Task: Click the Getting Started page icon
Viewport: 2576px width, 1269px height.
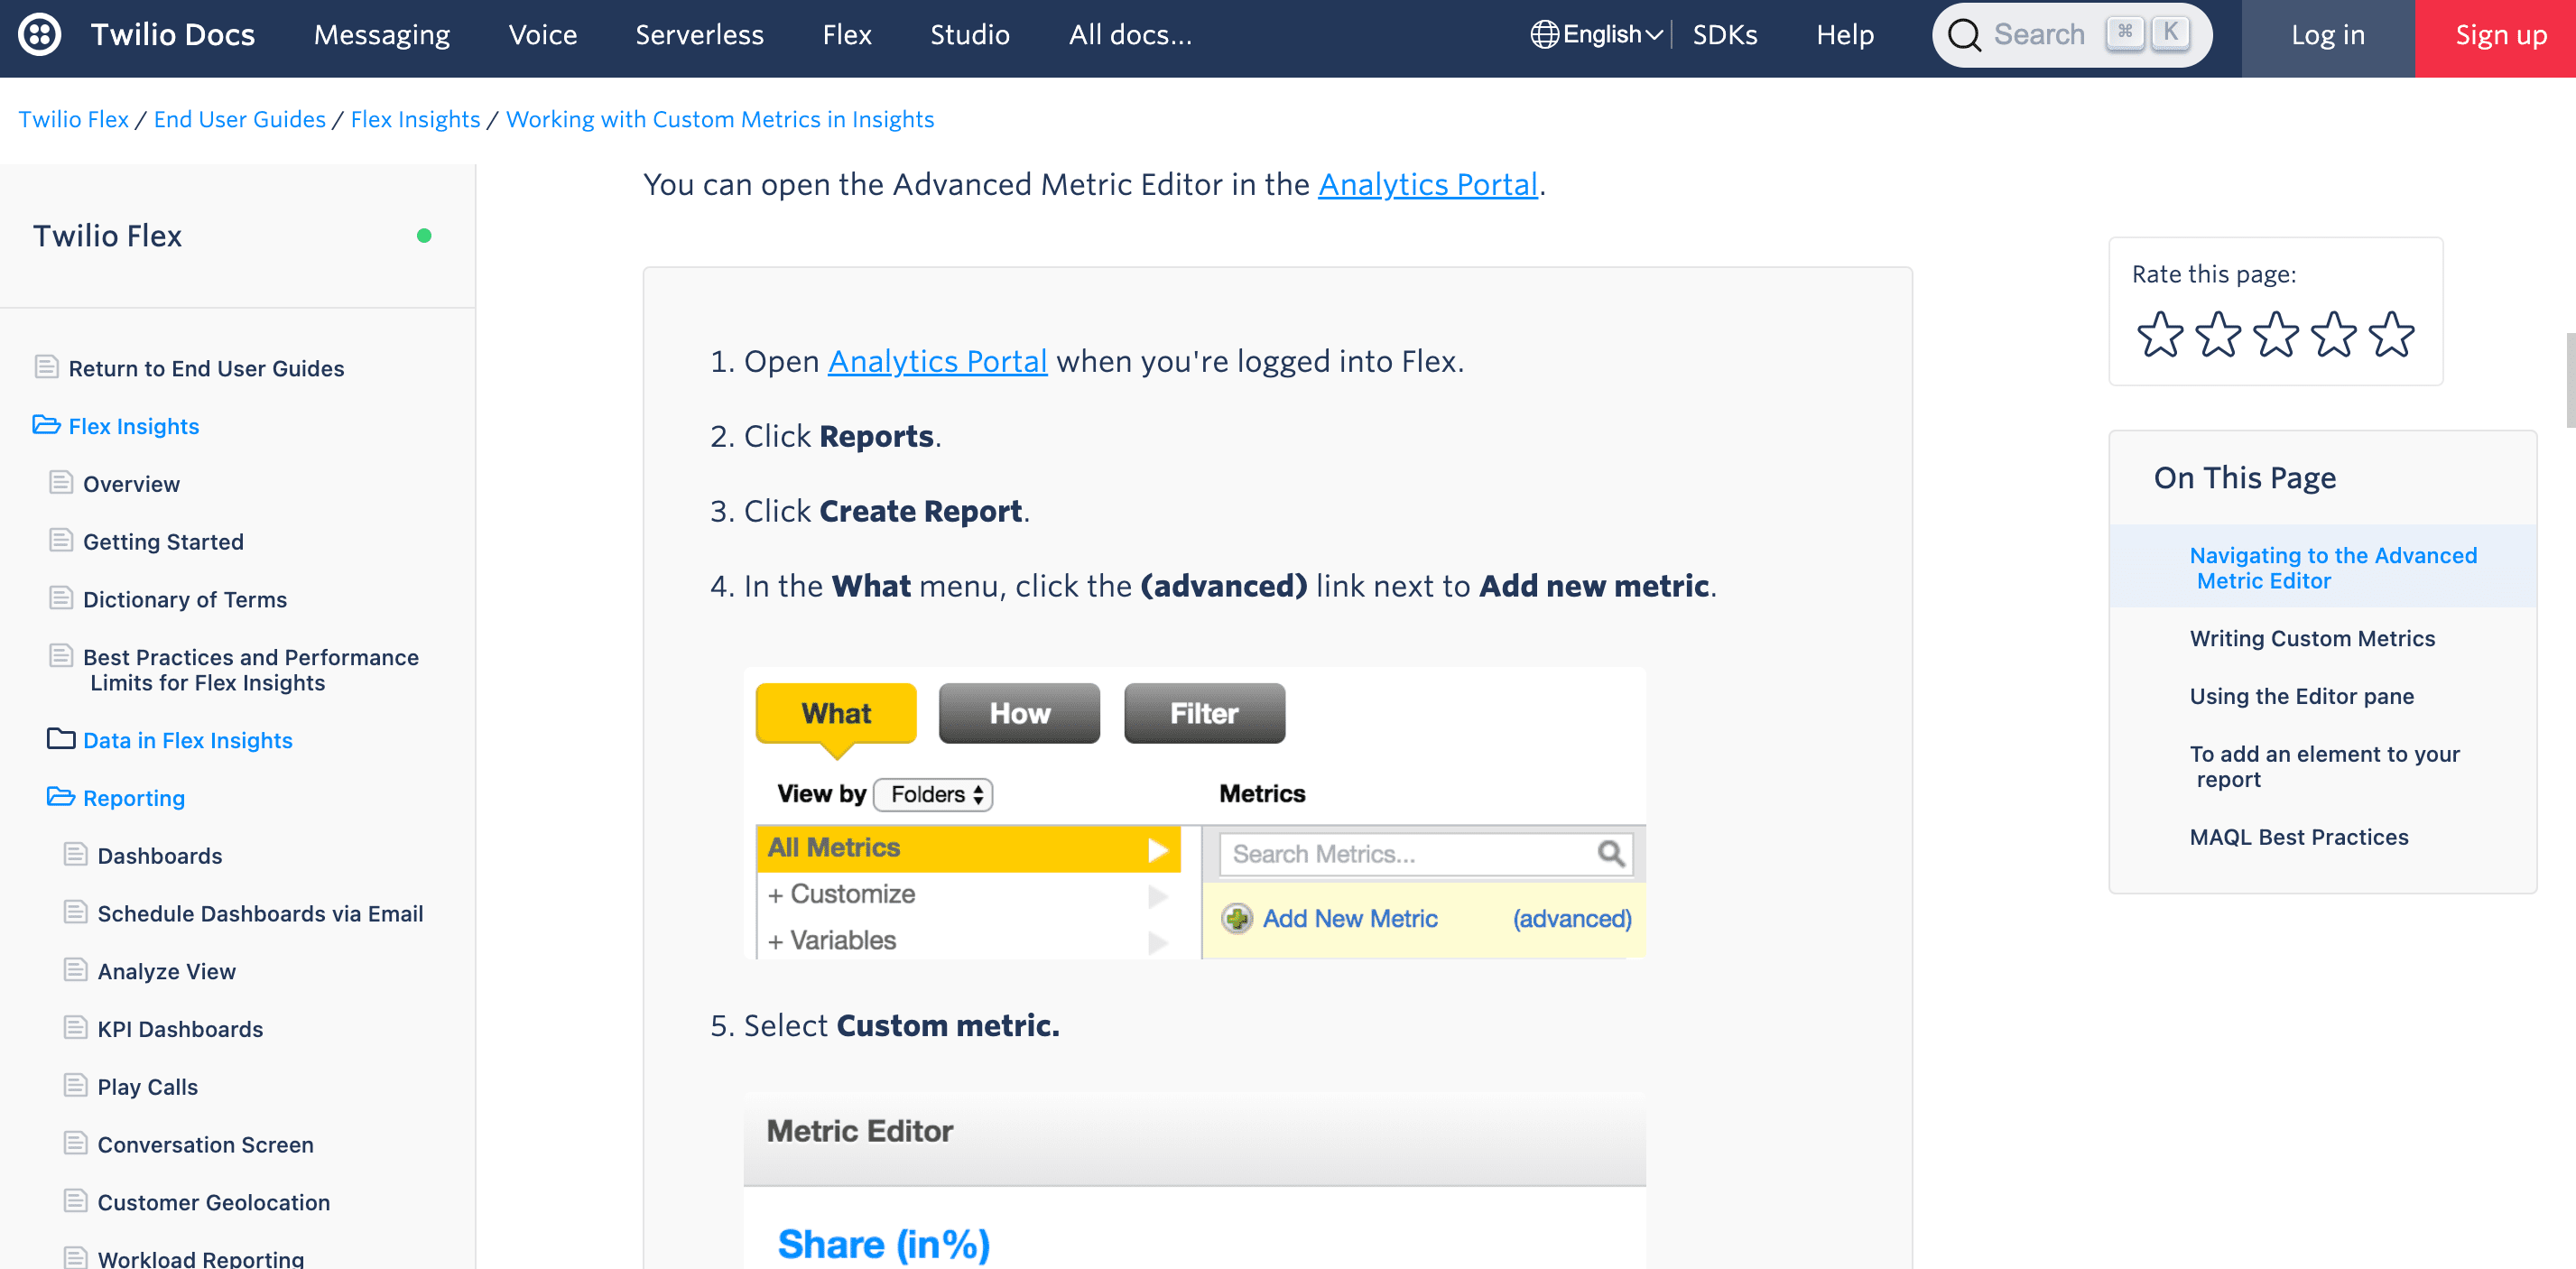Action: click(x=61, y=541)
